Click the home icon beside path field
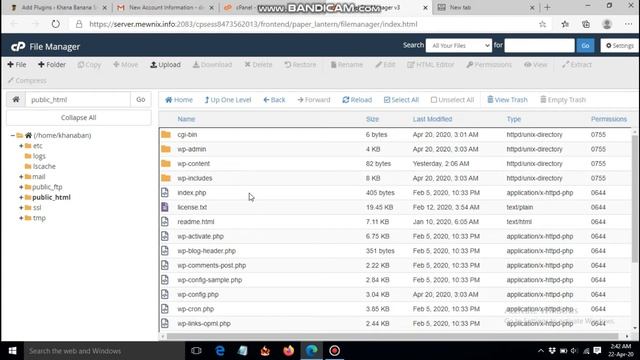This screenshot has width=640, height=360. pos(16,100)
